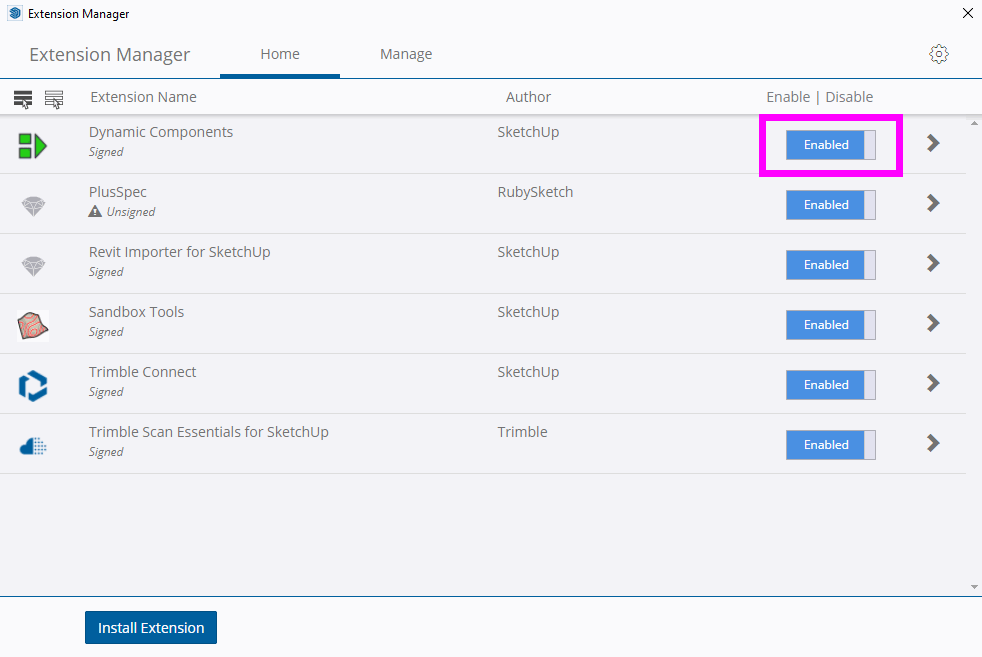Viewport: 982px width, 657px height.
Task: Click the Sandbox Tools terrain icon
Action: coord(33,326)
